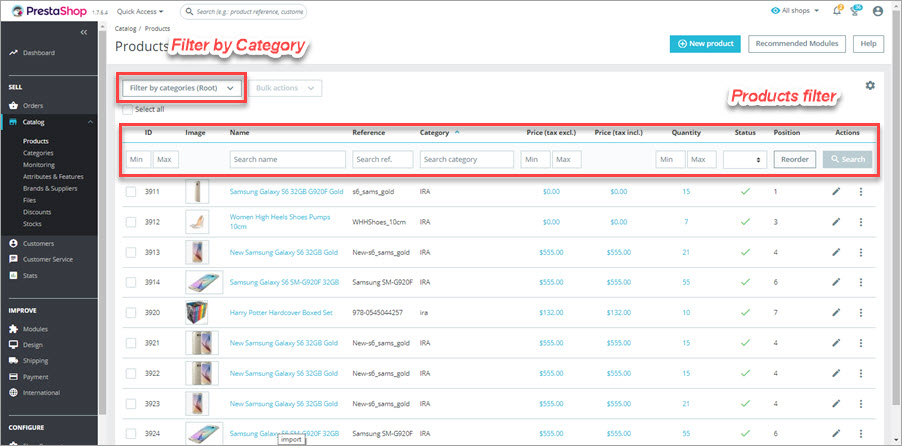Edit product 3913 using pencil icon
This screenshot has width=902, height=446.
click(836, 252)
